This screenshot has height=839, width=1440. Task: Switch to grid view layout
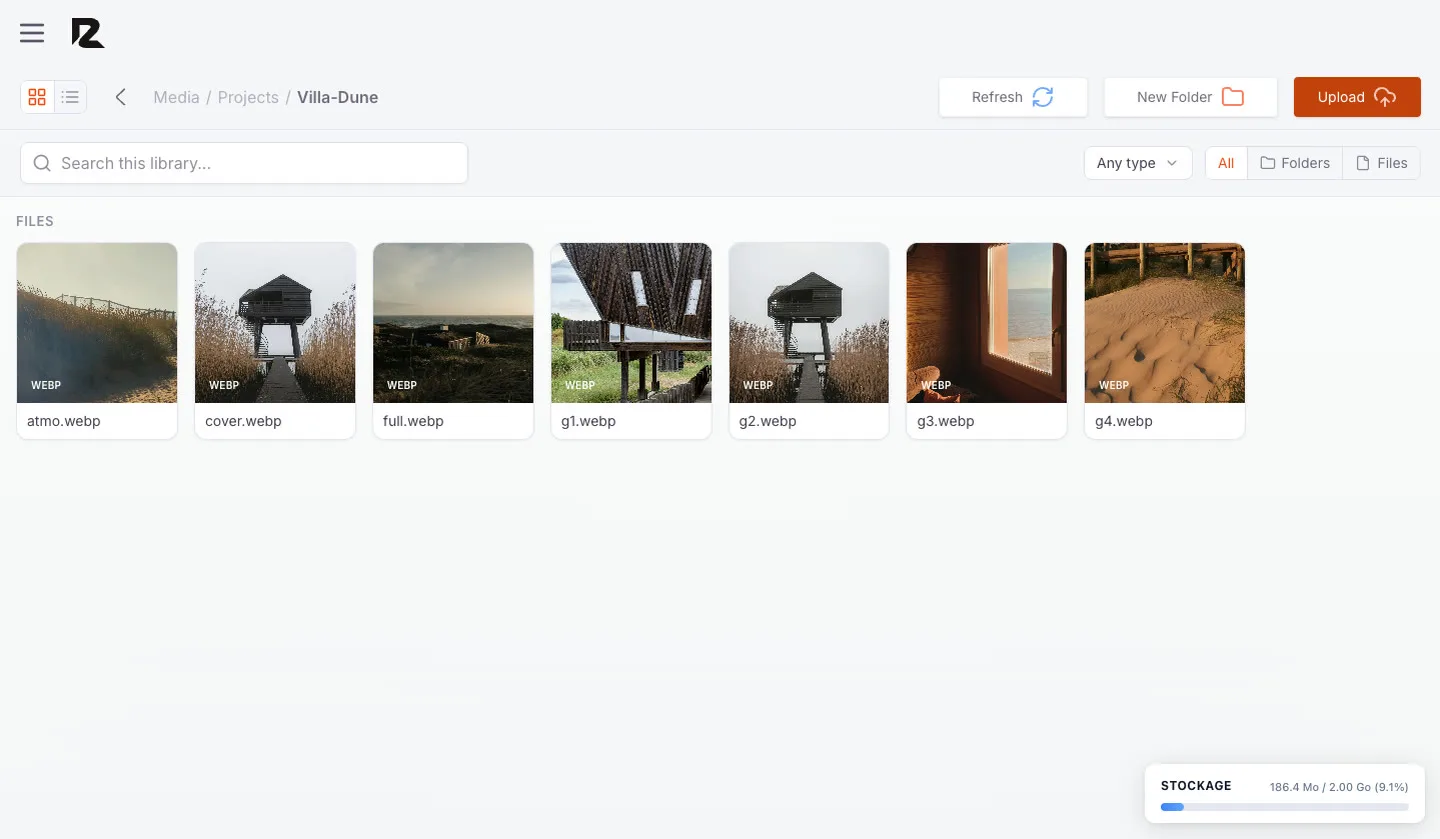37,97
